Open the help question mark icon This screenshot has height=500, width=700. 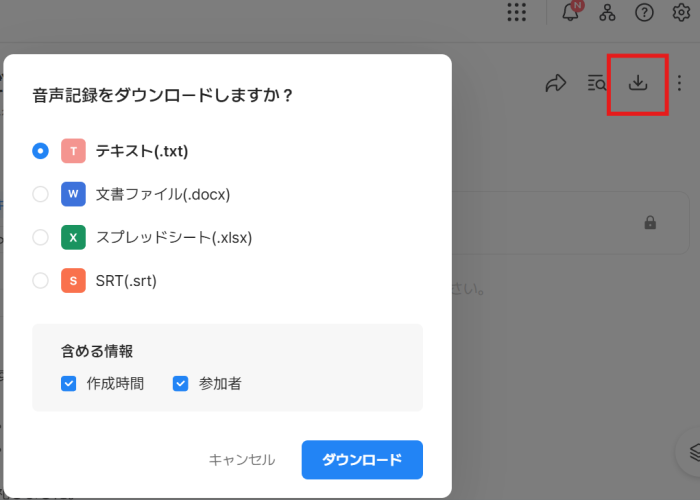(645, 12)
